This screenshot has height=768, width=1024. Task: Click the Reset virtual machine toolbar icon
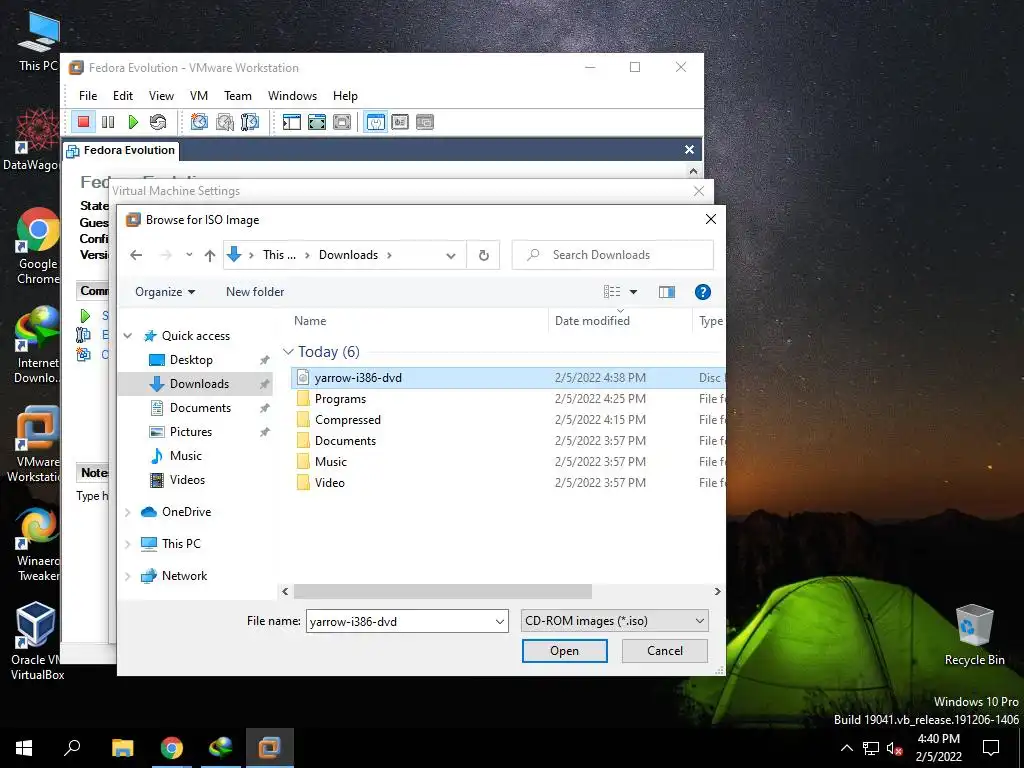pyautogui.click(x=158, y=122)
